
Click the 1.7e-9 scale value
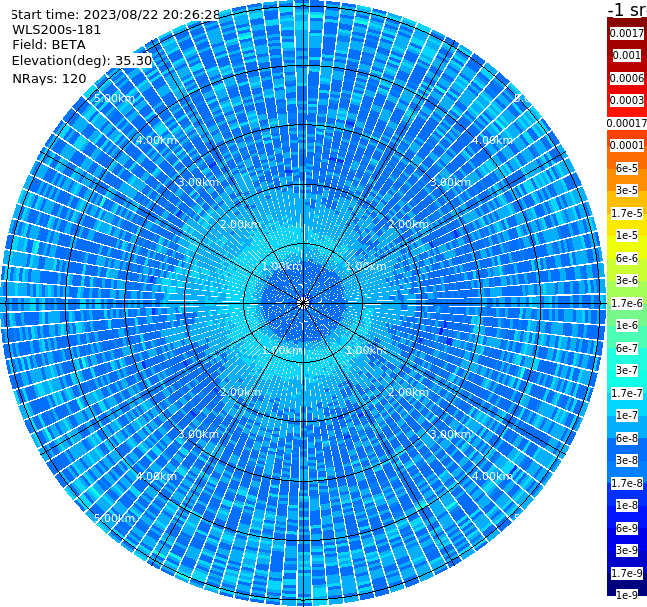(x=627, y=573)
